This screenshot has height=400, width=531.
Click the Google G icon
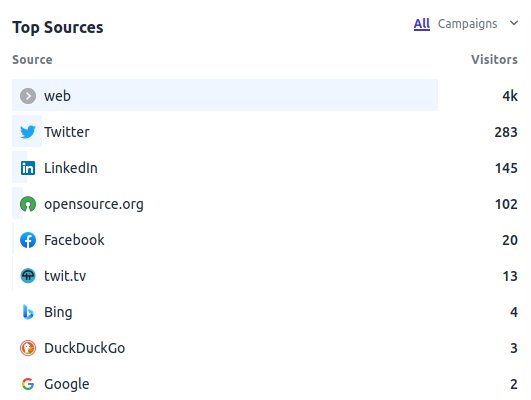coord(28,384)
